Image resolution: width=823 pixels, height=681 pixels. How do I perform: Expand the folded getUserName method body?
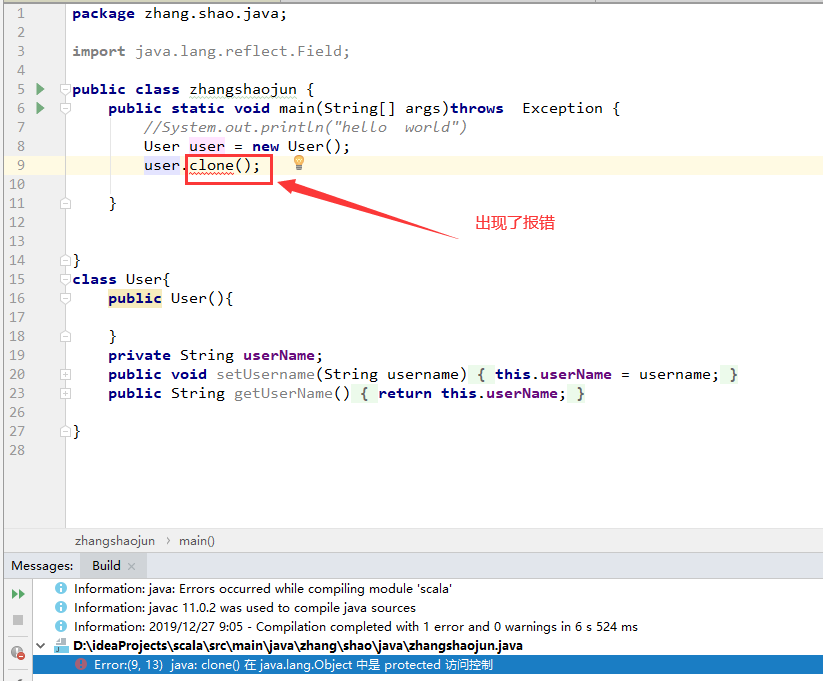65,393
